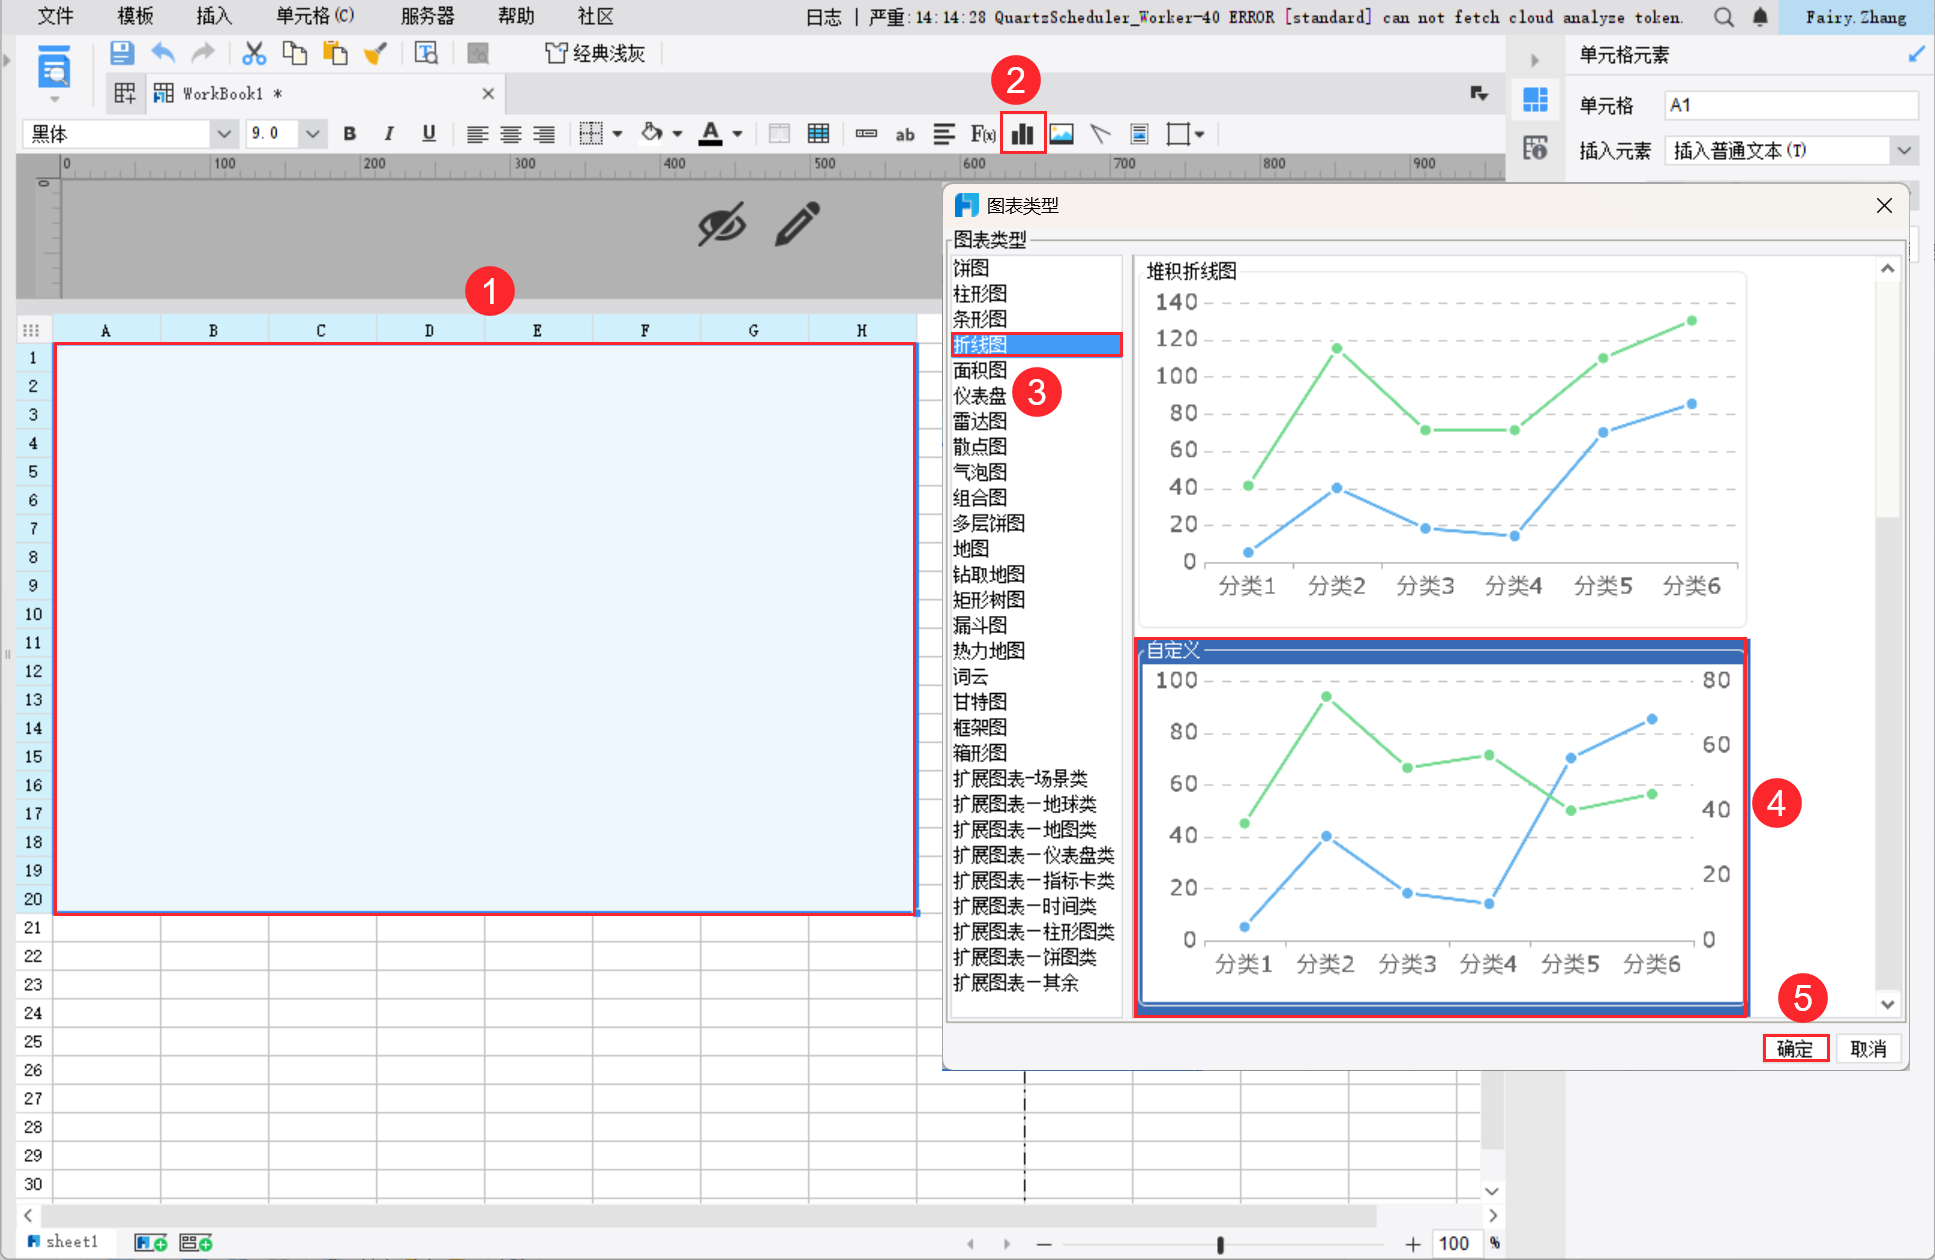Viewport: 1935px width, 1260px height.
Task: Select the 自定义 line chart thumbnail
Action: [1441, 828]
